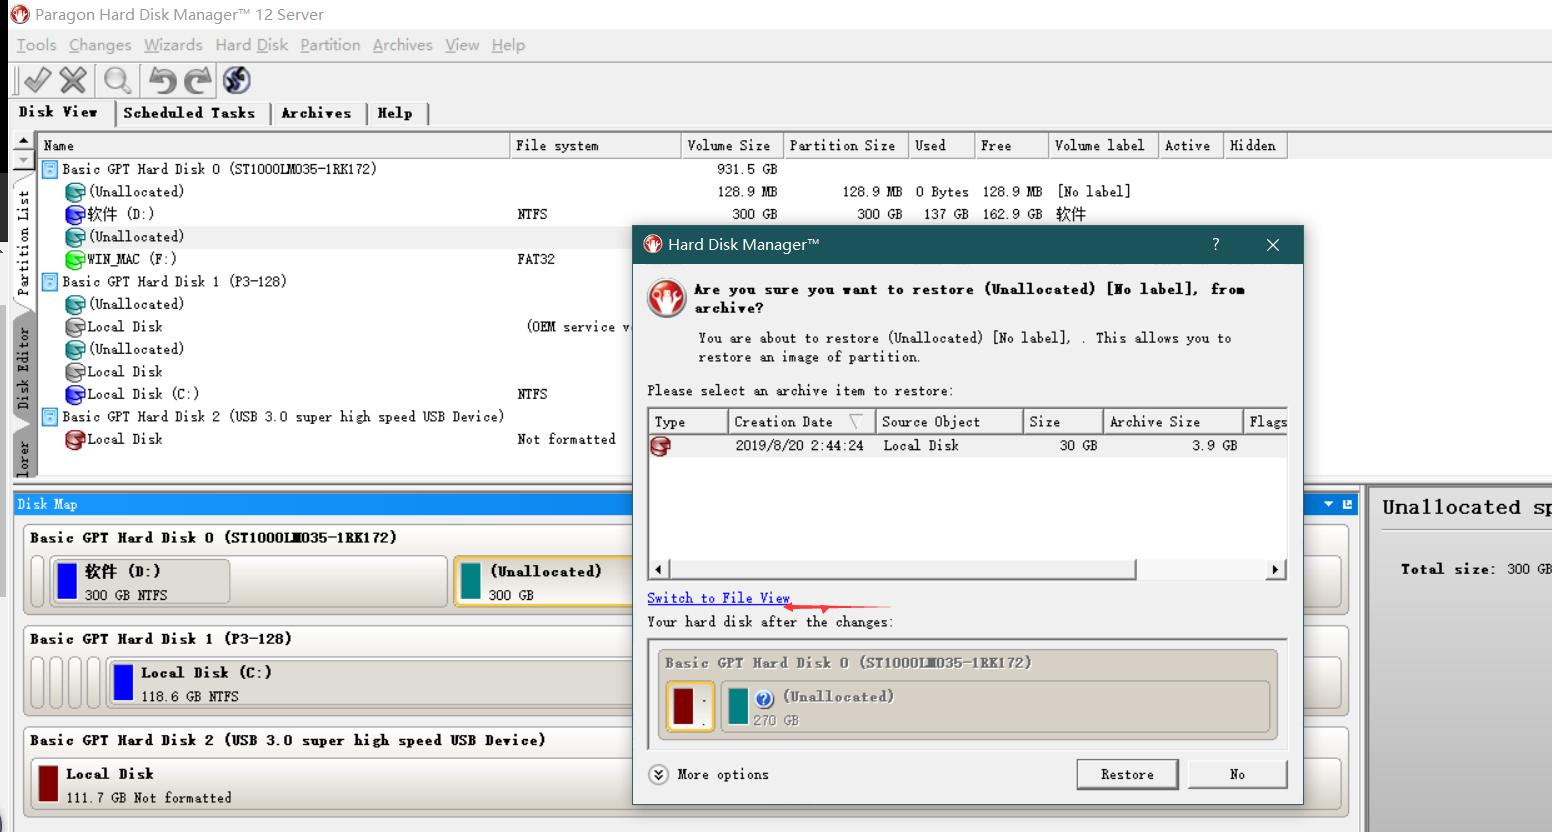Open the Disk Map panel dropdown arrow

pyautogui.click(x=1328, y=504)
